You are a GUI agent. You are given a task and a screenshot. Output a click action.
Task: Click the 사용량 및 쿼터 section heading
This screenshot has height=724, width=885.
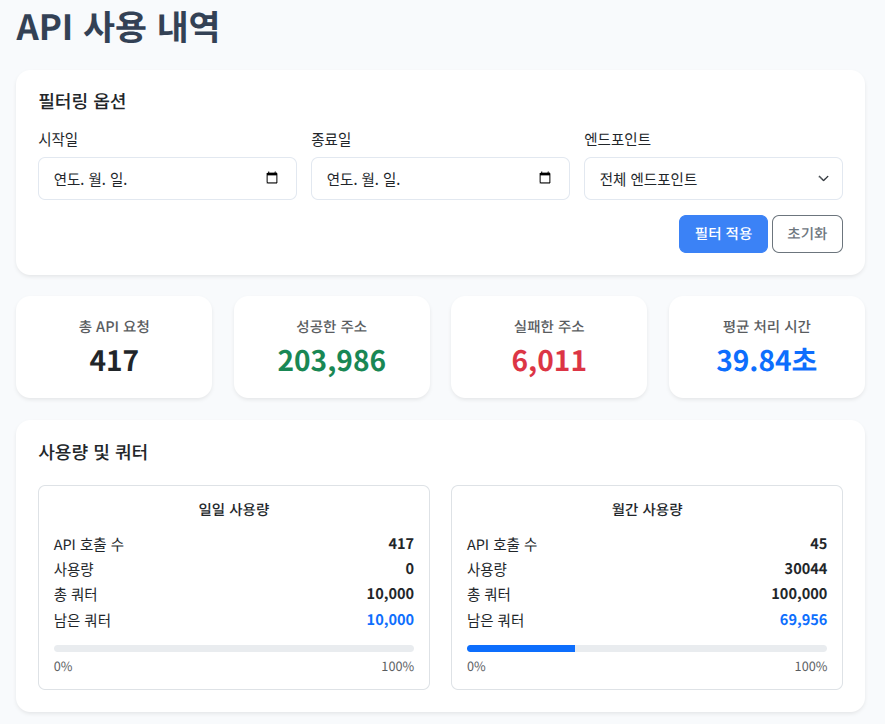(93, 453)
